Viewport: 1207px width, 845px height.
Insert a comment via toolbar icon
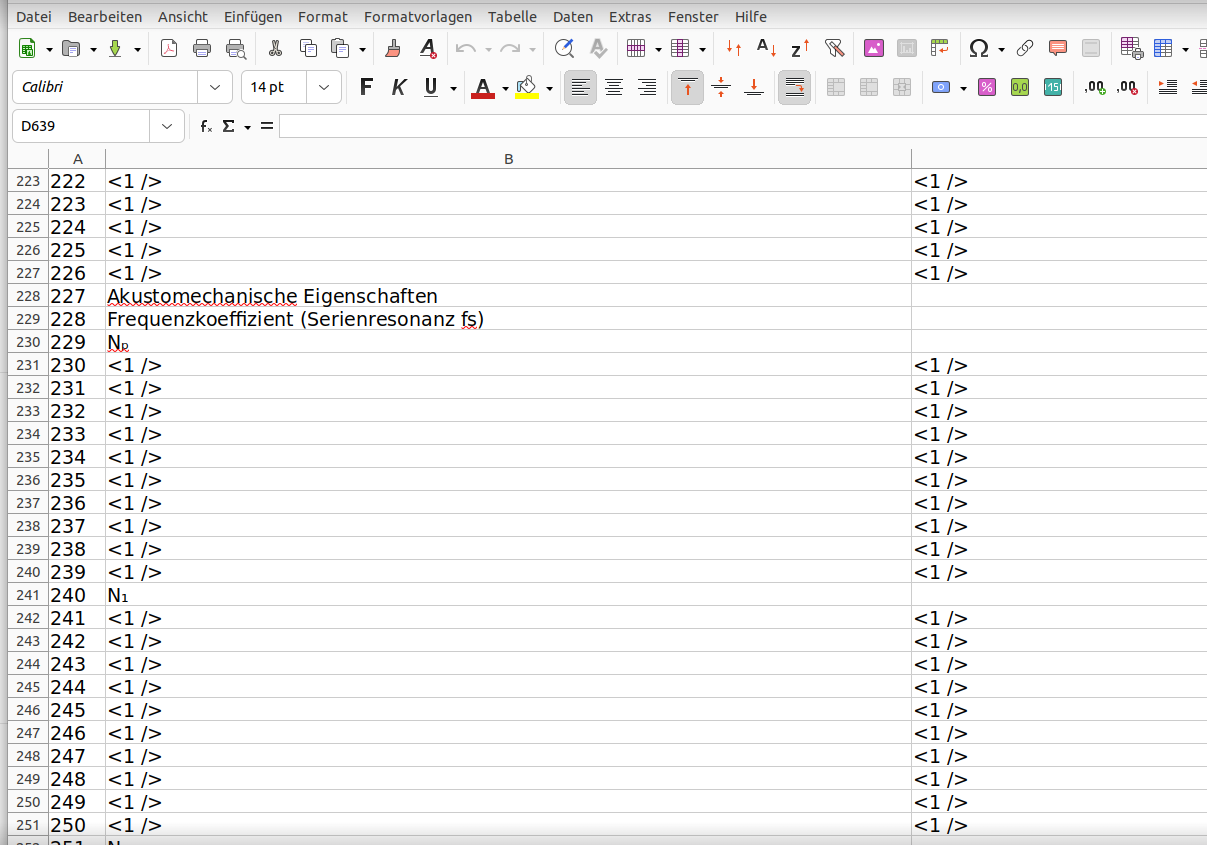(x=1057, y=48)
